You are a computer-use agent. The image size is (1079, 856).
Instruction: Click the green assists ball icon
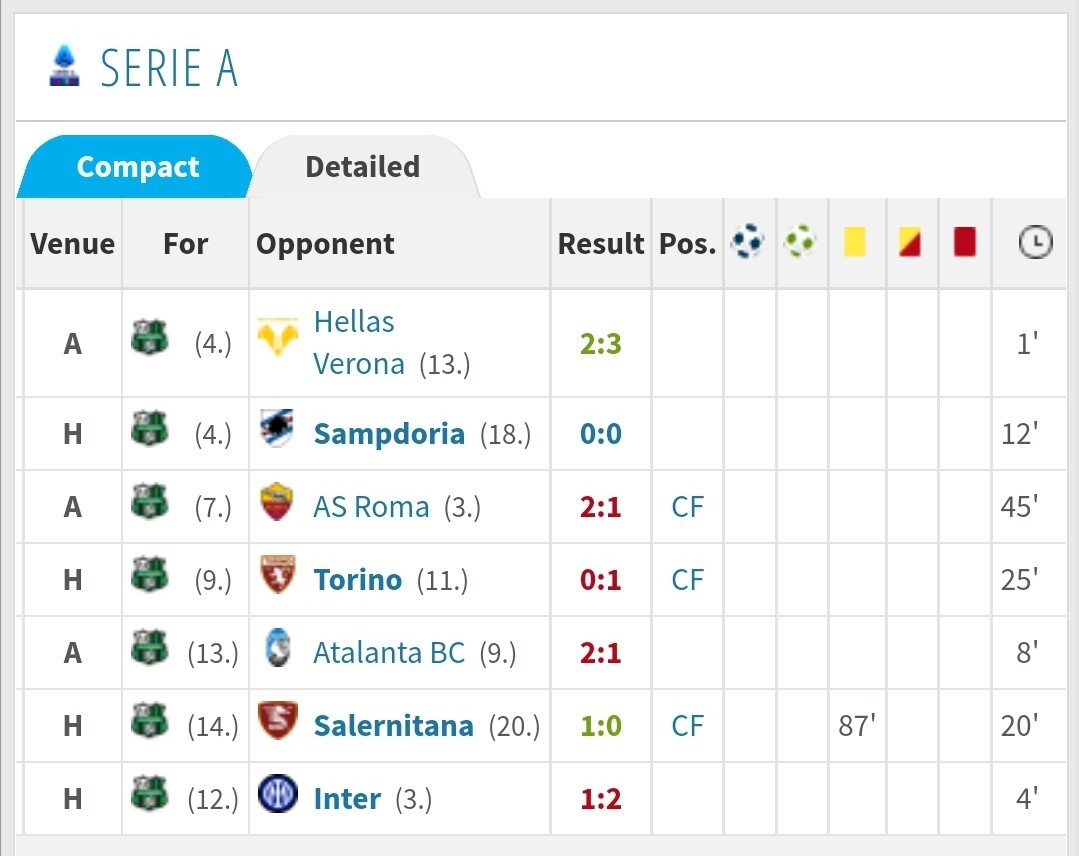800,242
